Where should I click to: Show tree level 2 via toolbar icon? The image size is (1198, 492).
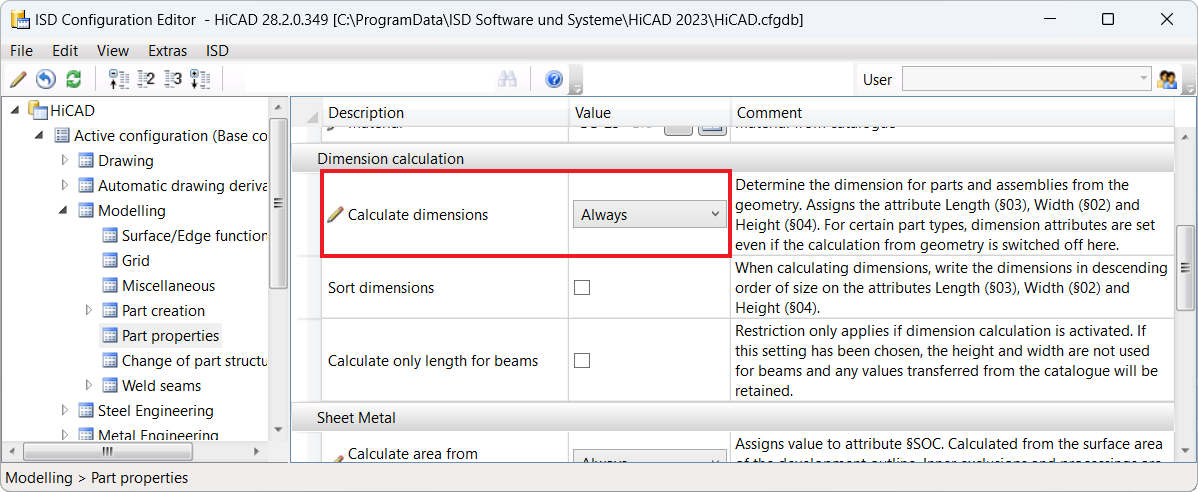[145, 79]
